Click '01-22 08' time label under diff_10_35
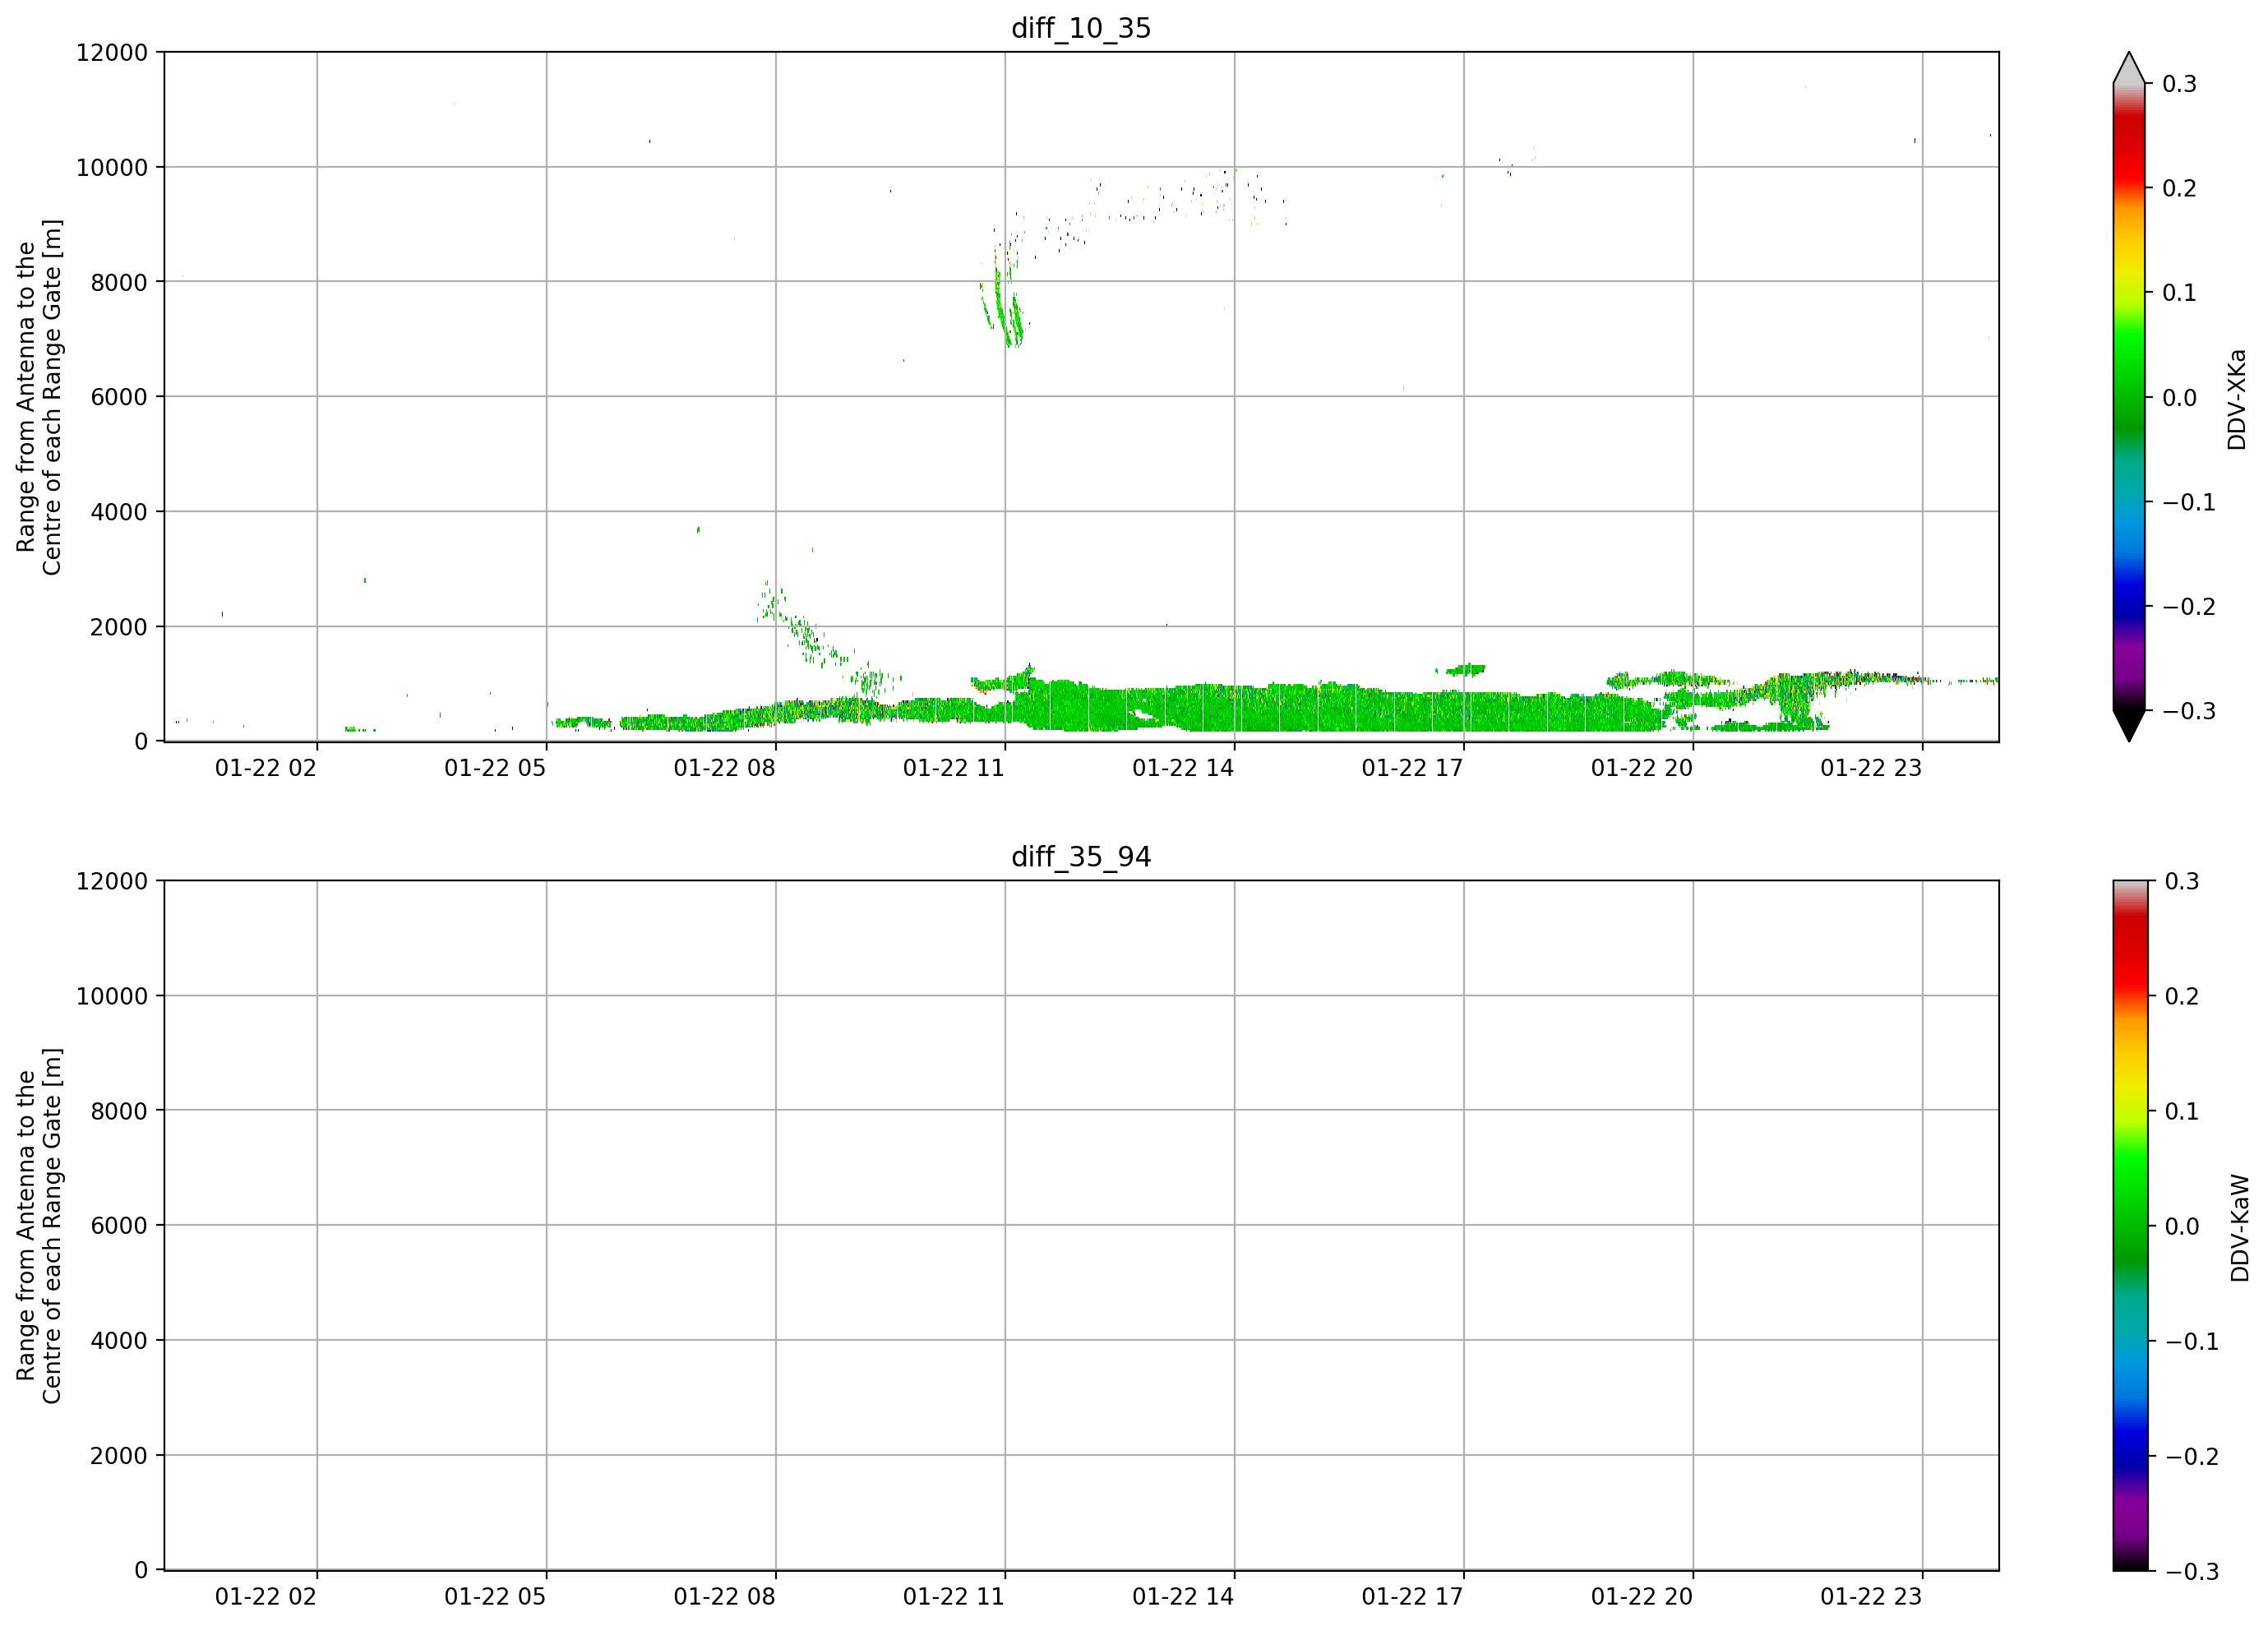Screen dimensions: 2268x1626 coord(724,768)
